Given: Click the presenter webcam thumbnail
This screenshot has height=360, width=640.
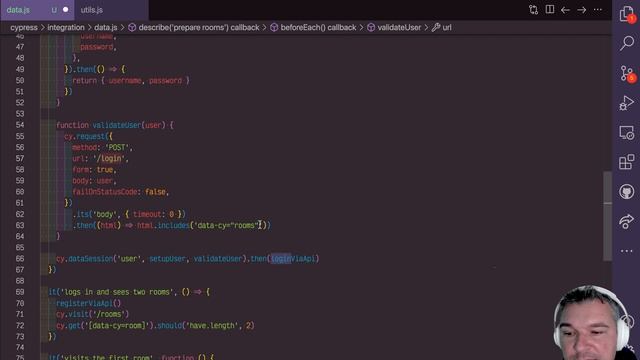Looking at the screenshot, I should point(591,322).
